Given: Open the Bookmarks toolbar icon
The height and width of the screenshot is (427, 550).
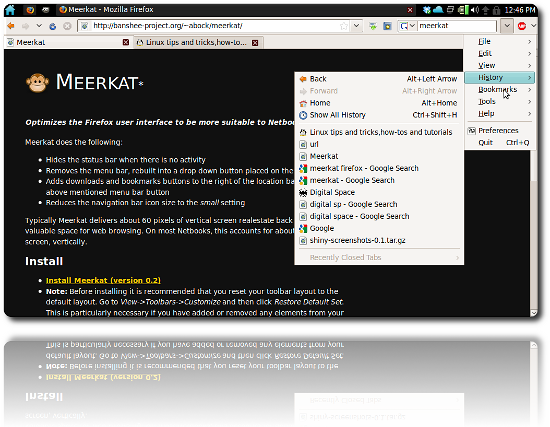Looking at the screenshot, I should [387, 26].
